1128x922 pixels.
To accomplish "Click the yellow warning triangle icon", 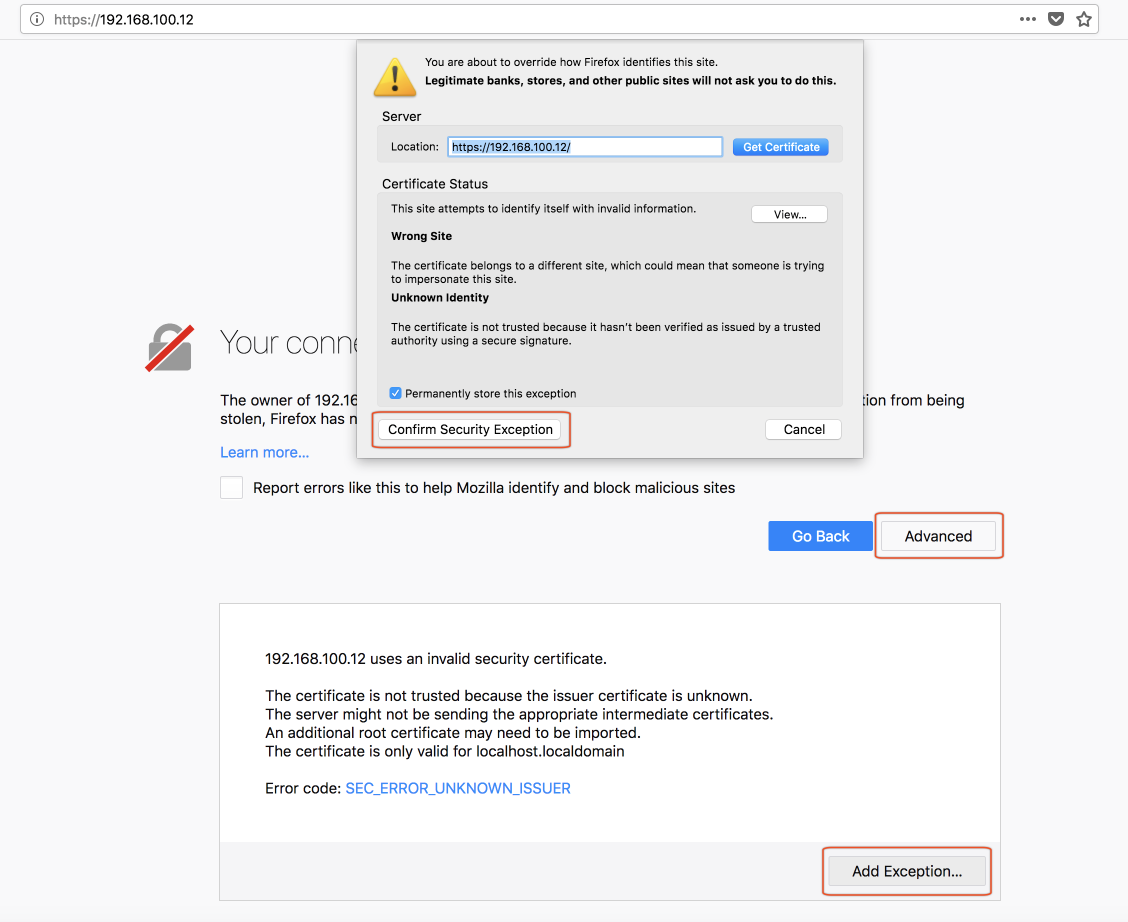I will [394, 76].
